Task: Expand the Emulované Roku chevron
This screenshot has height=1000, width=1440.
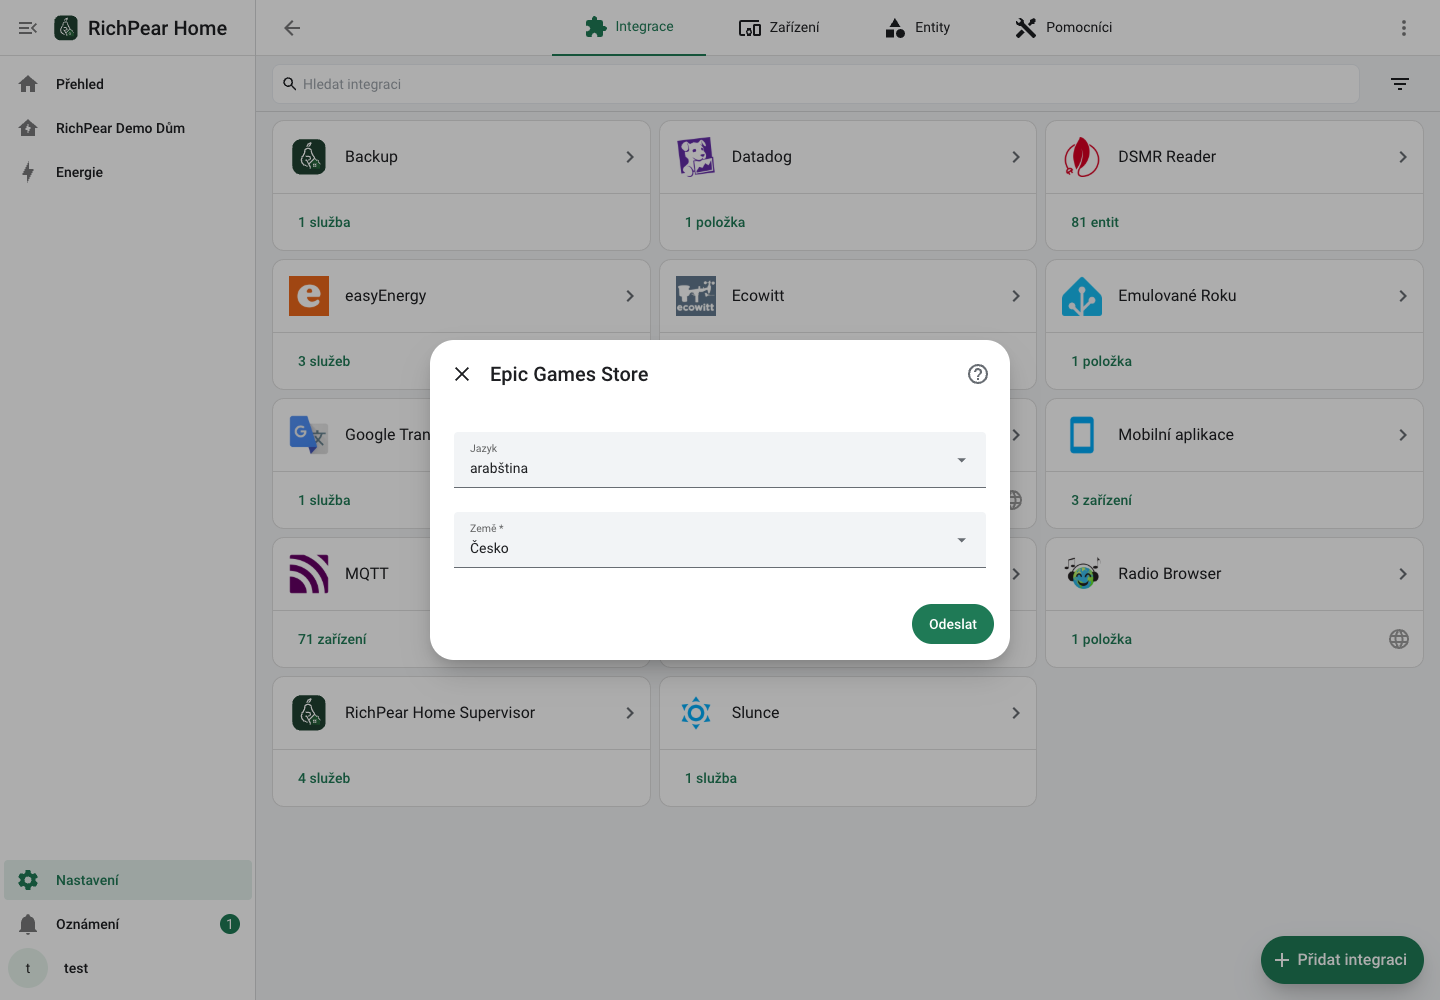Action: [x=1403, y=296]
